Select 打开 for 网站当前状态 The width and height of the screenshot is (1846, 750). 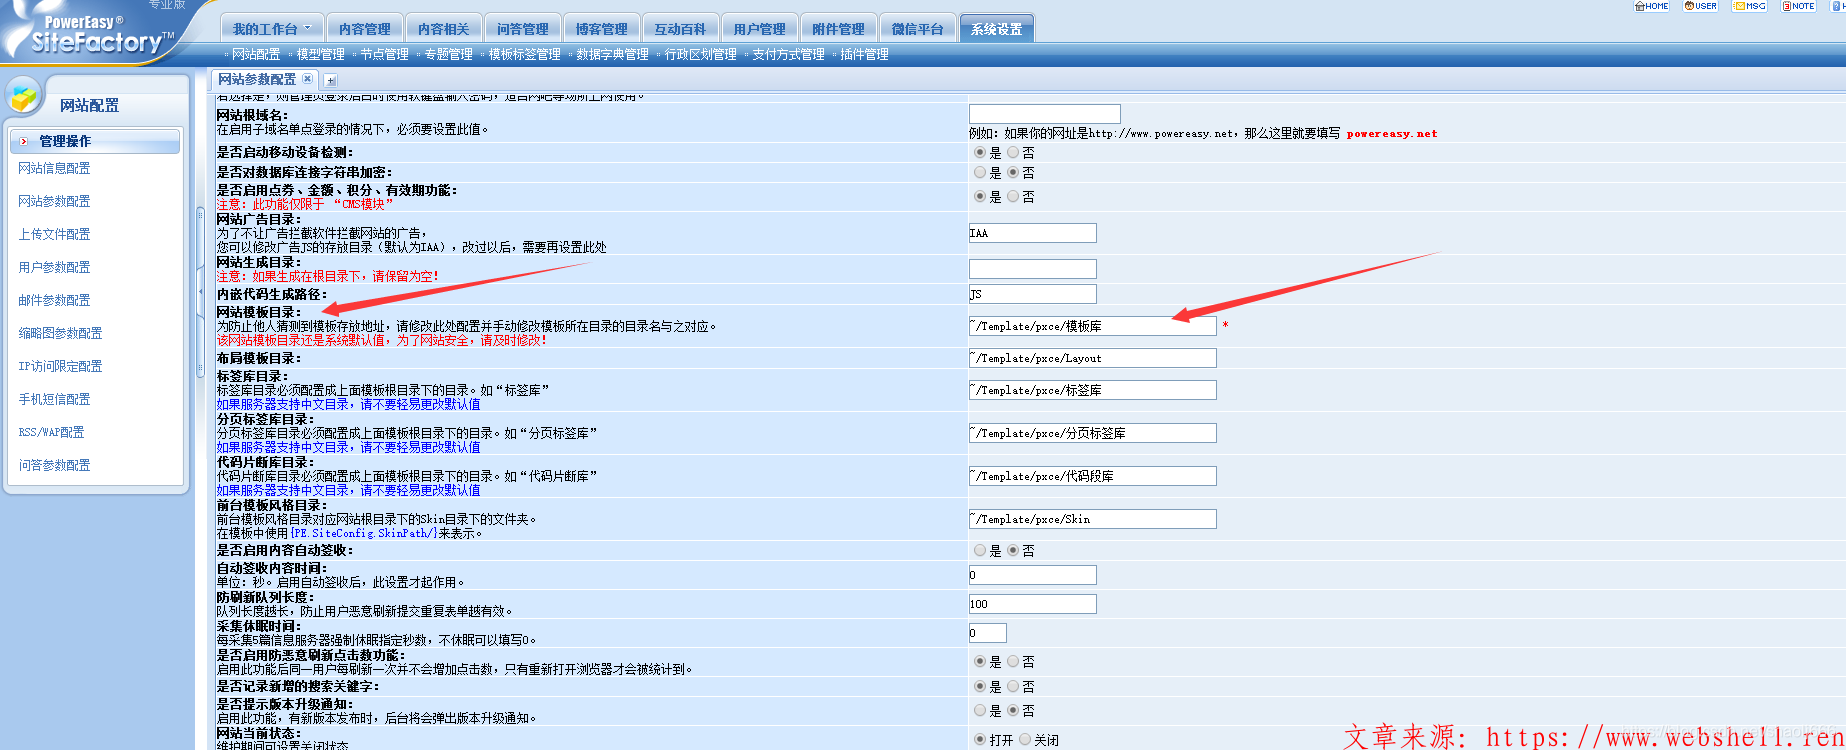coord(980,740)
